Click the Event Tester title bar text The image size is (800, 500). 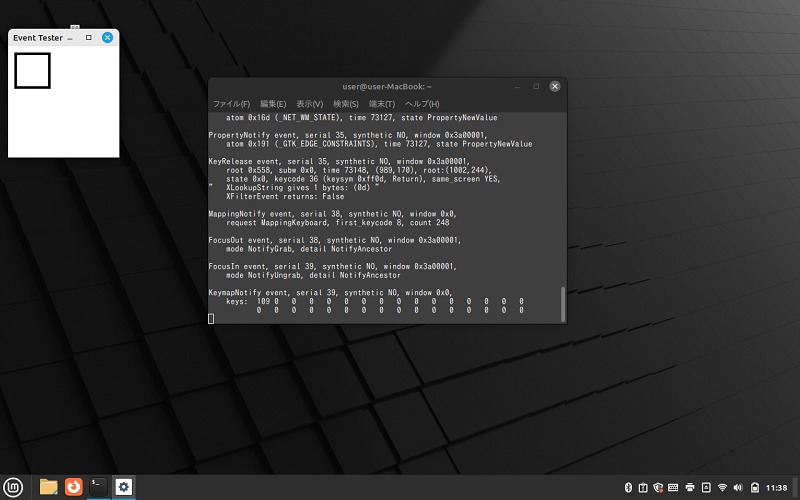pos(38,38)
